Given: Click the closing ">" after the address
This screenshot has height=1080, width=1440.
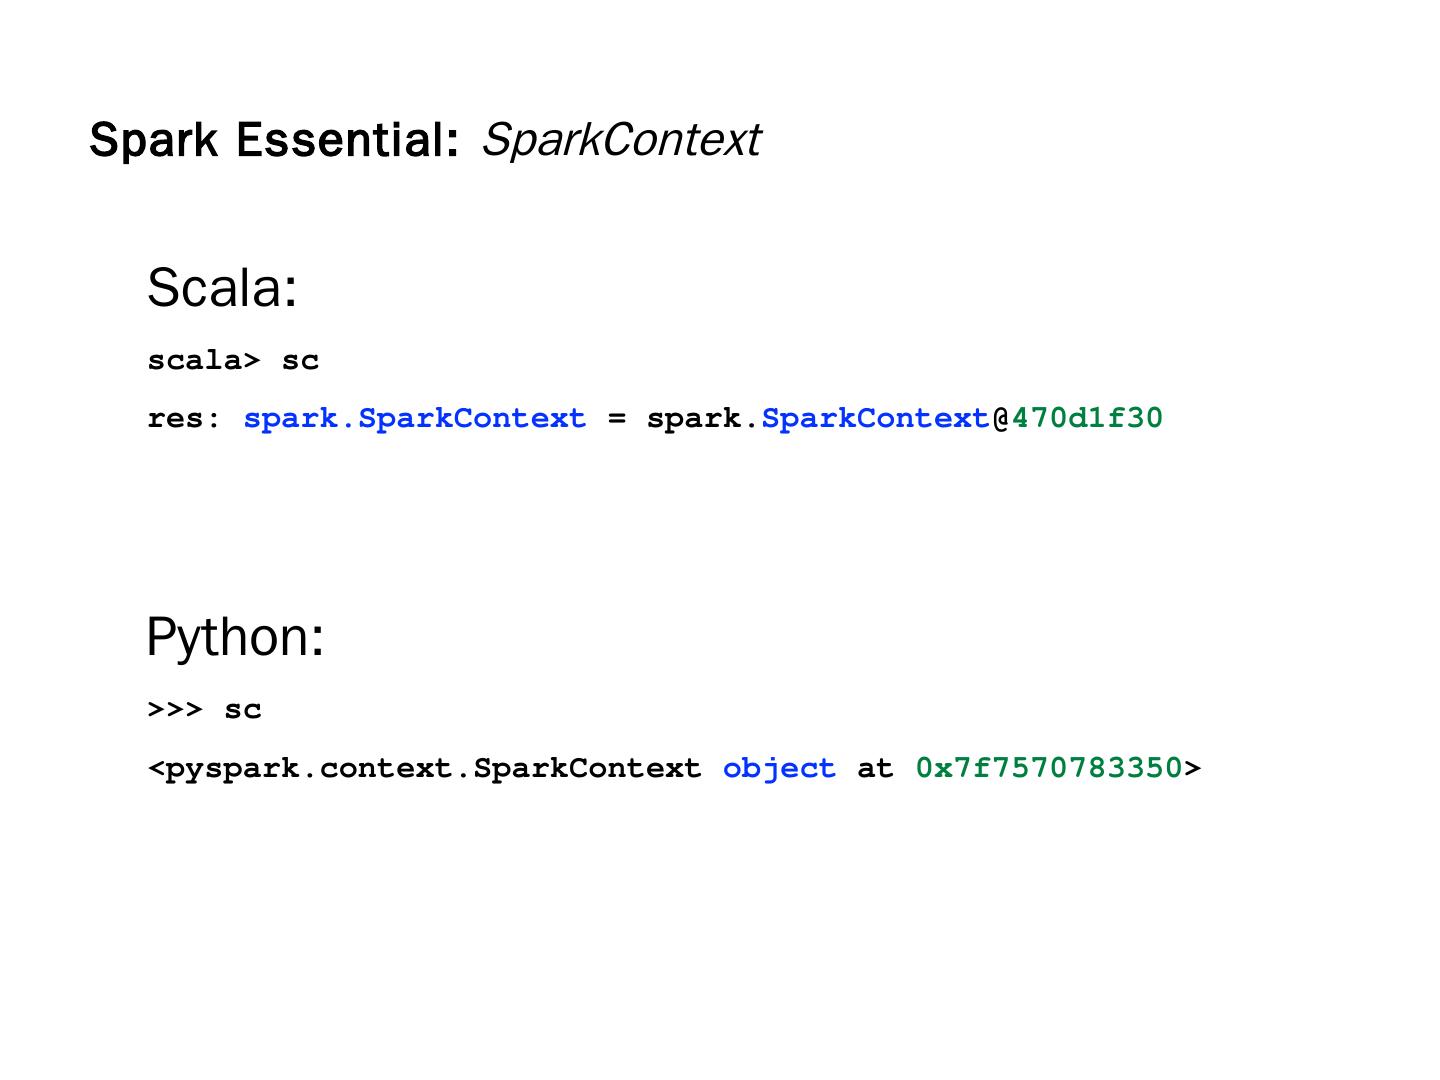Looking at the screenshot, I should 1192,768.
